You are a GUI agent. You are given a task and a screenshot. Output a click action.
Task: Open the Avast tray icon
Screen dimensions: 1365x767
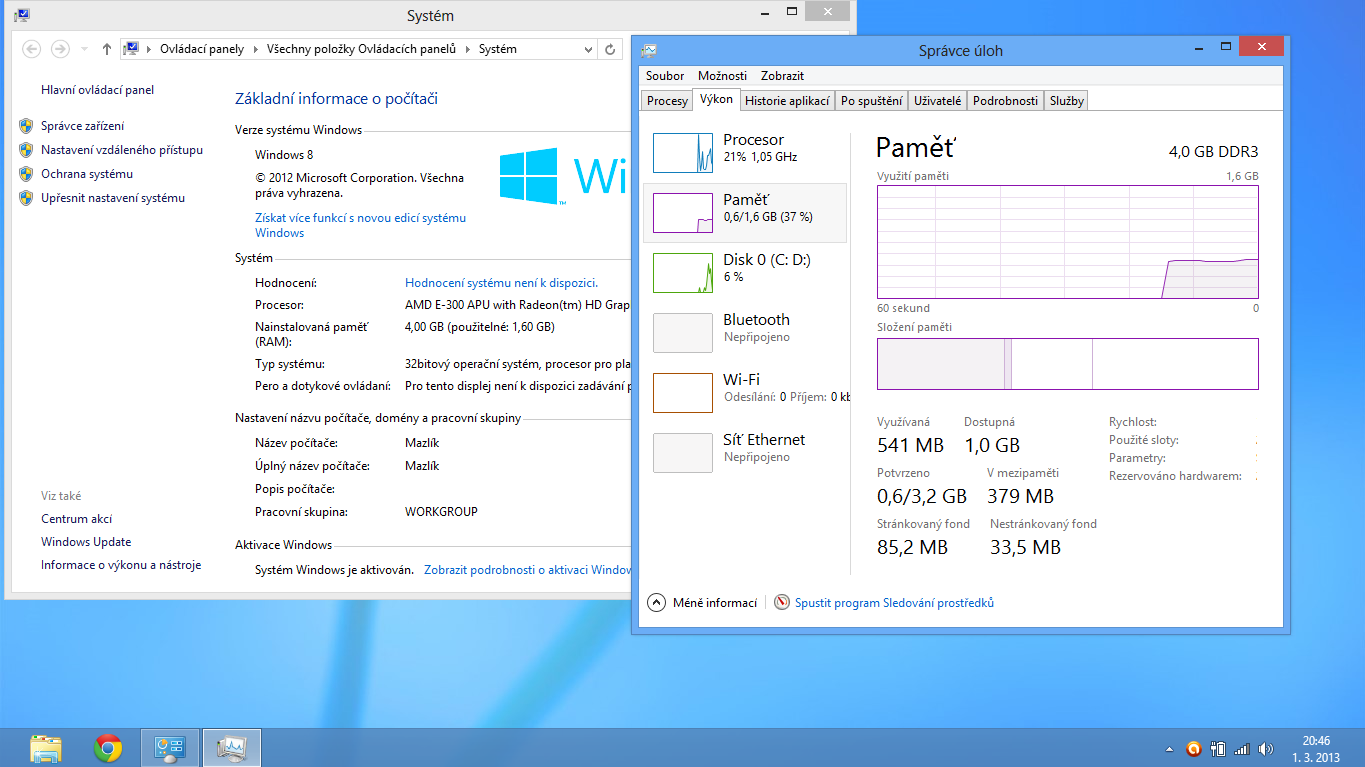(x=1193, y=748)
